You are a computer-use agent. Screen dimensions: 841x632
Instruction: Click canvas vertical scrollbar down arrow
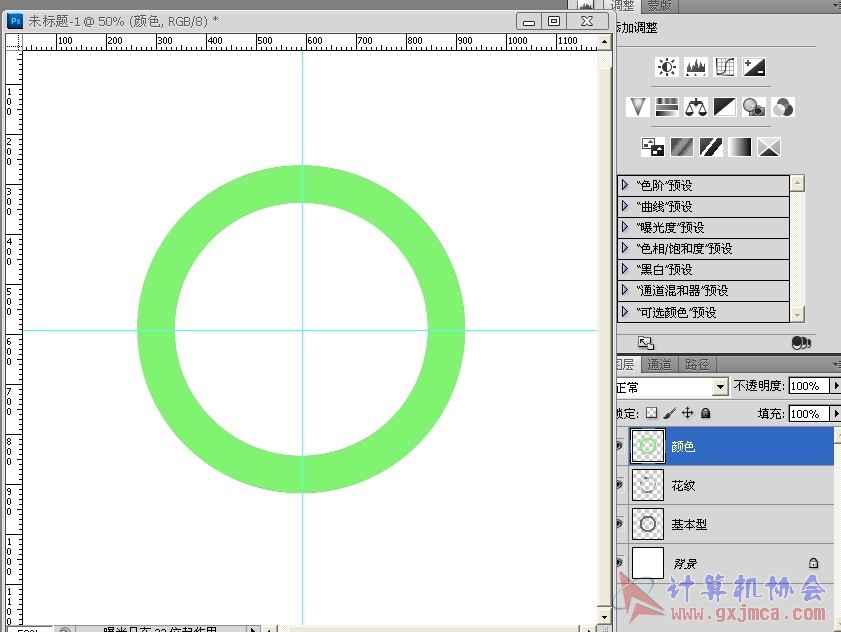tap(604, 617)
